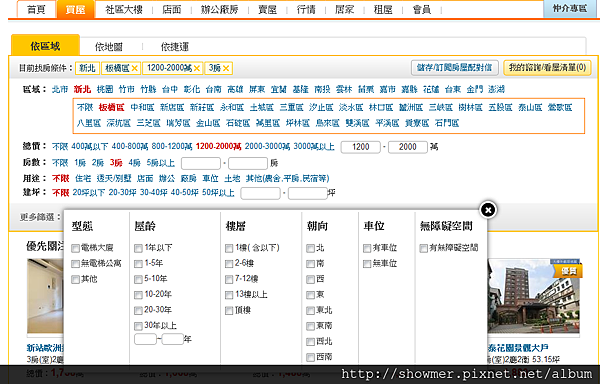The width and height of the screenshot is (600, 384).
Task: Click the 儲存/訂閱房屋配對信 button
Action: click(455, 68)
